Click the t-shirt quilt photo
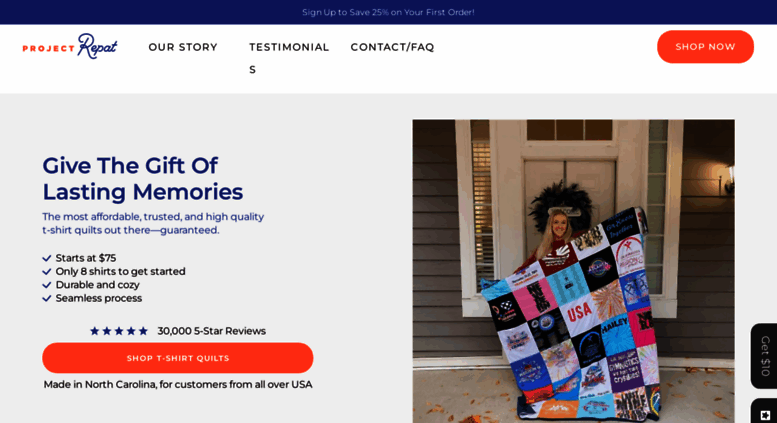The width and height of the screenshot is (777, 423). pyautogui.click(x=573, y=271)
